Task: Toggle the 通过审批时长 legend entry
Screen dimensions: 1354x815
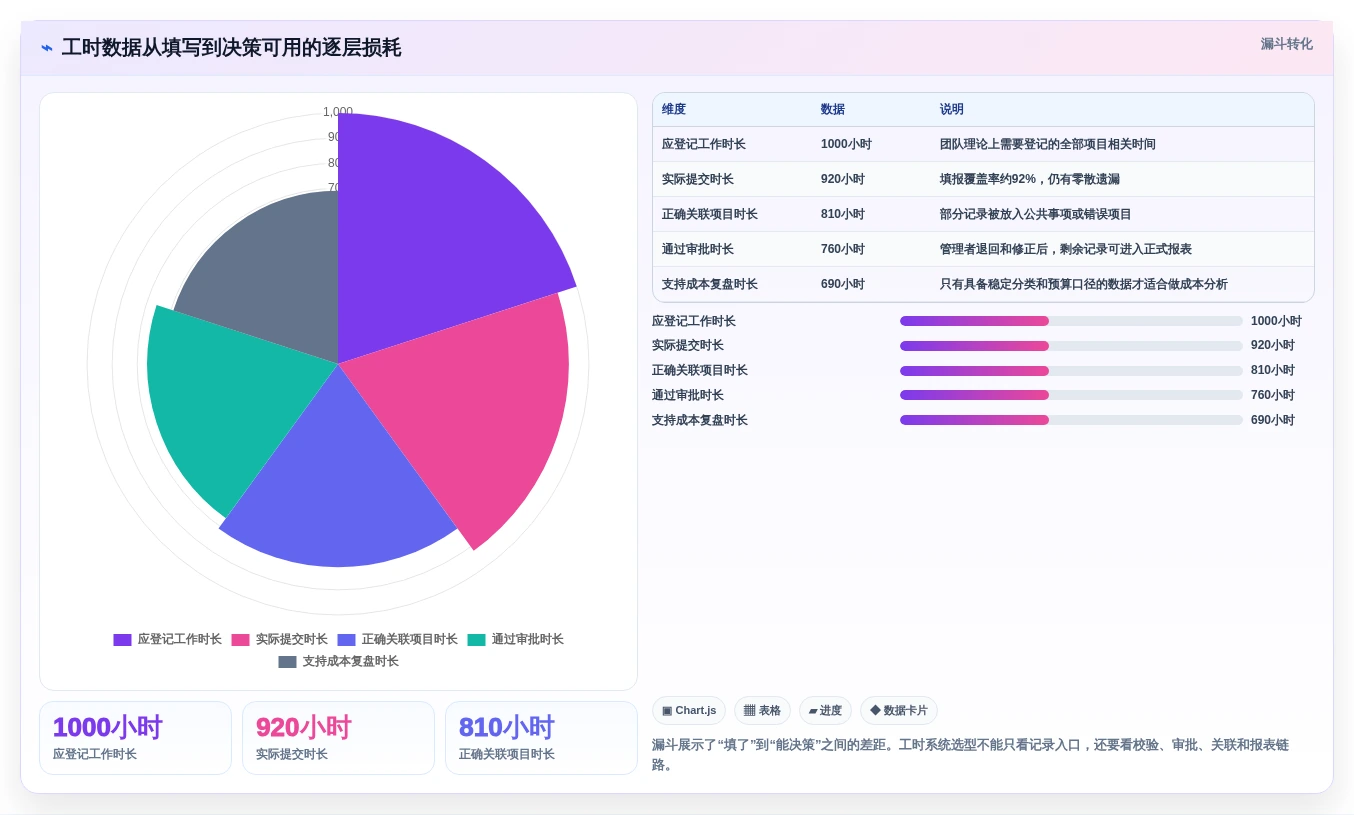Action: tap(515, 639)
